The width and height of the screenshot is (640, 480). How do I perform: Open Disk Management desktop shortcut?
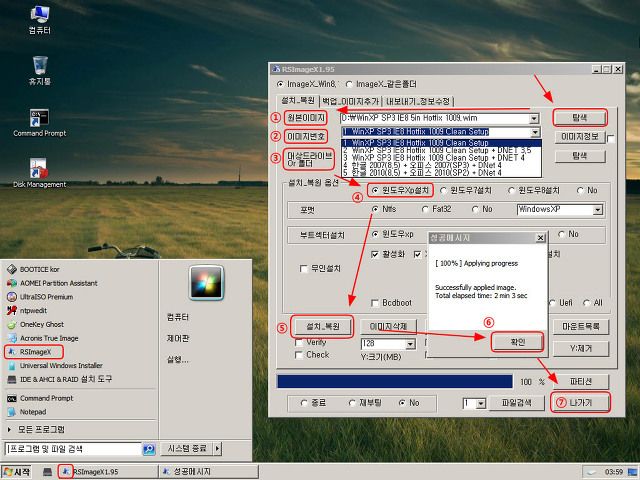[39, 173]
